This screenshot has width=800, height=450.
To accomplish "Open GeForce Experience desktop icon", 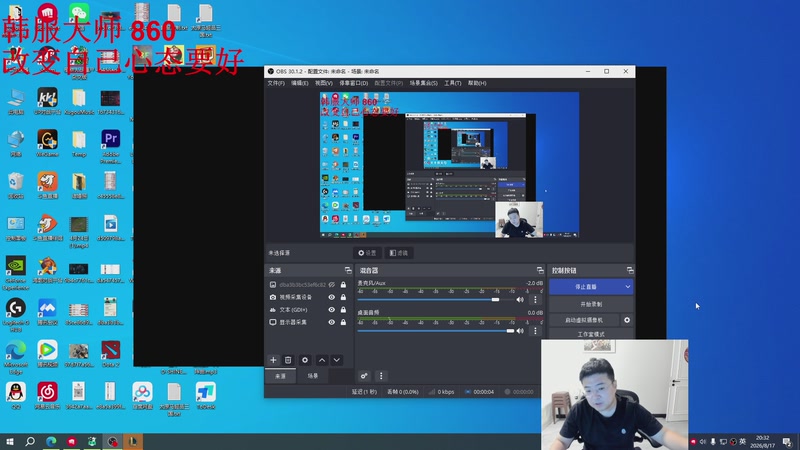I will pyautogui.click(x=16, y=272).
